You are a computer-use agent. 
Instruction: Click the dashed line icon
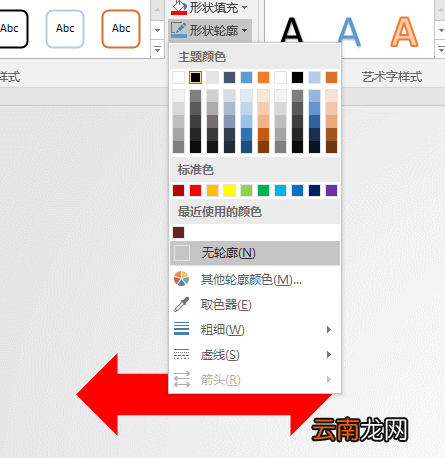182,354
